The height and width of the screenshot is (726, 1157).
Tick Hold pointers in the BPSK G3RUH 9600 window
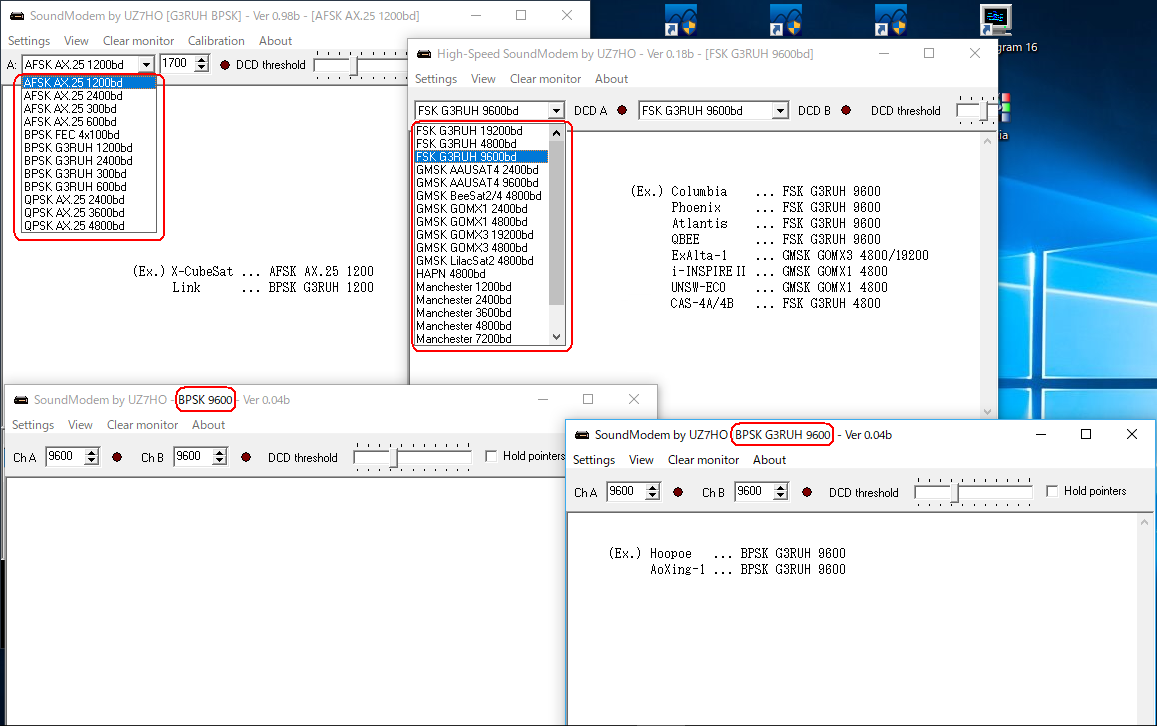pos(1052,491)
